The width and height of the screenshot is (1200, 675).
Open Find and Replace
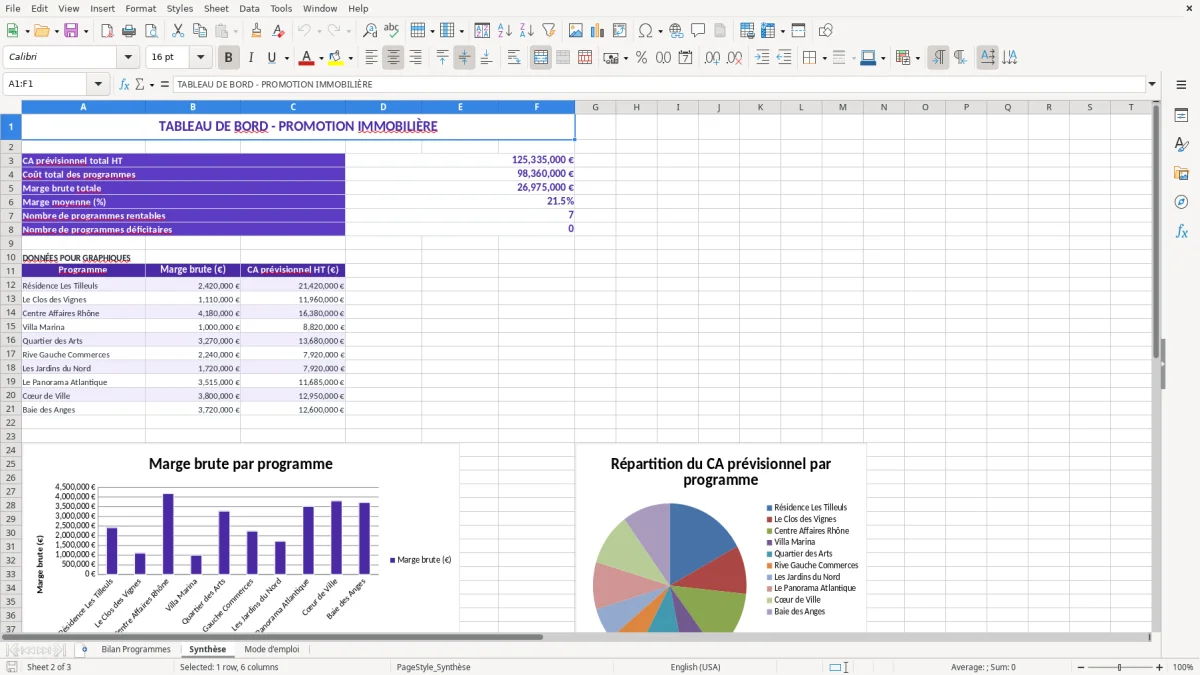coord(370,31)
